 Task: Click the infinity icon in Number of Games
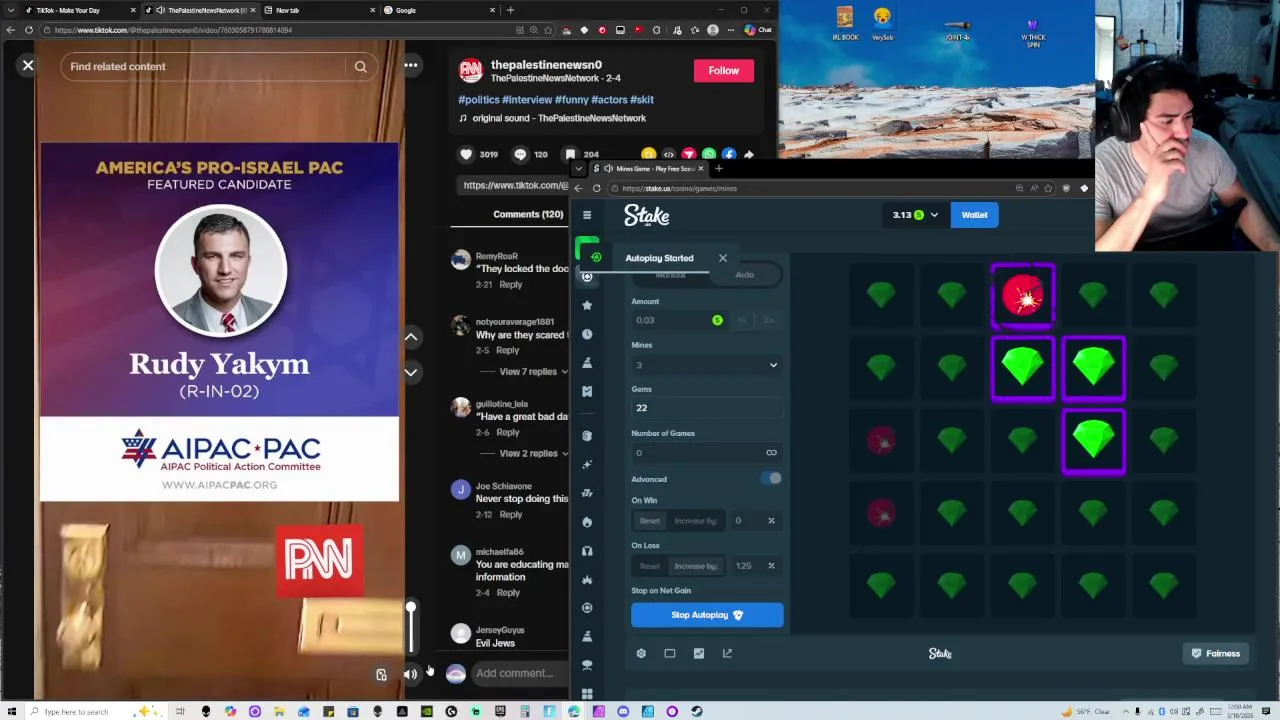pos(771,453)
